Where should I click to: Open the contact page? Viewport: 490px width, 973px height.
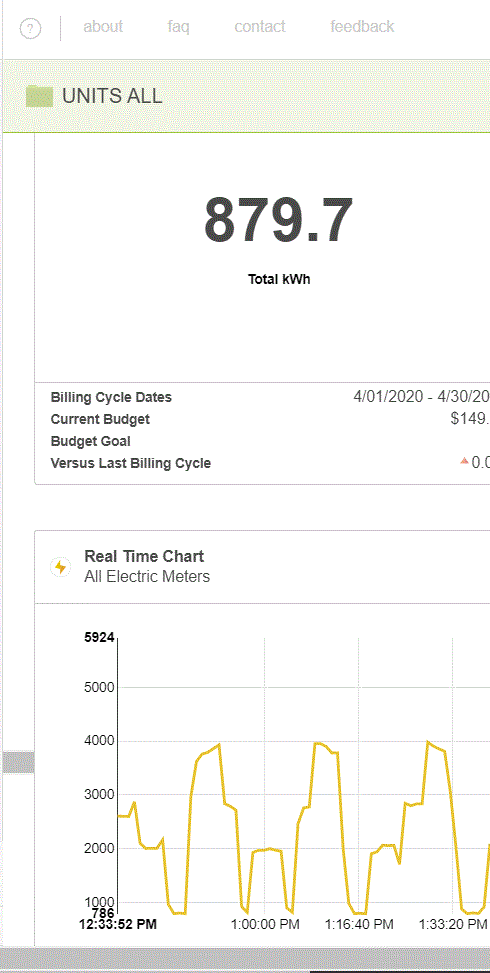tap(260, 27)
